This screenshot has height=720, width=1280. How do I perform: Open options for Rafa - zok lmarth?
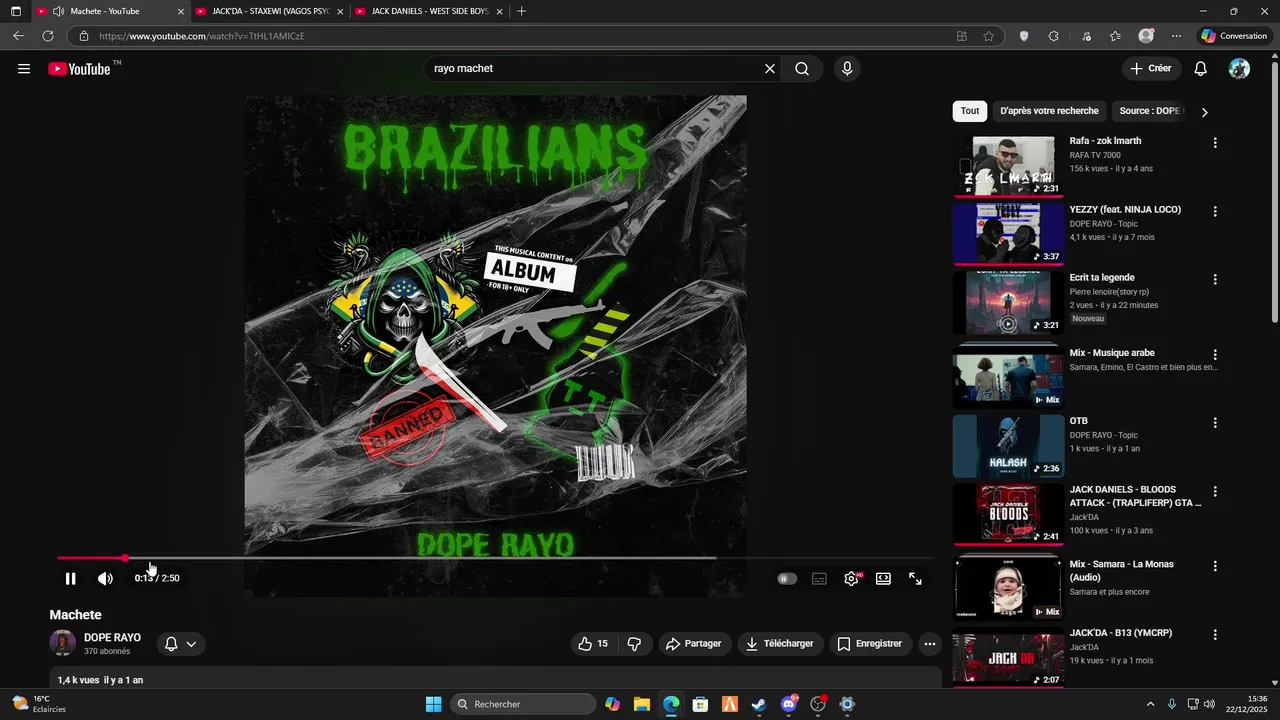[1215, 143]
